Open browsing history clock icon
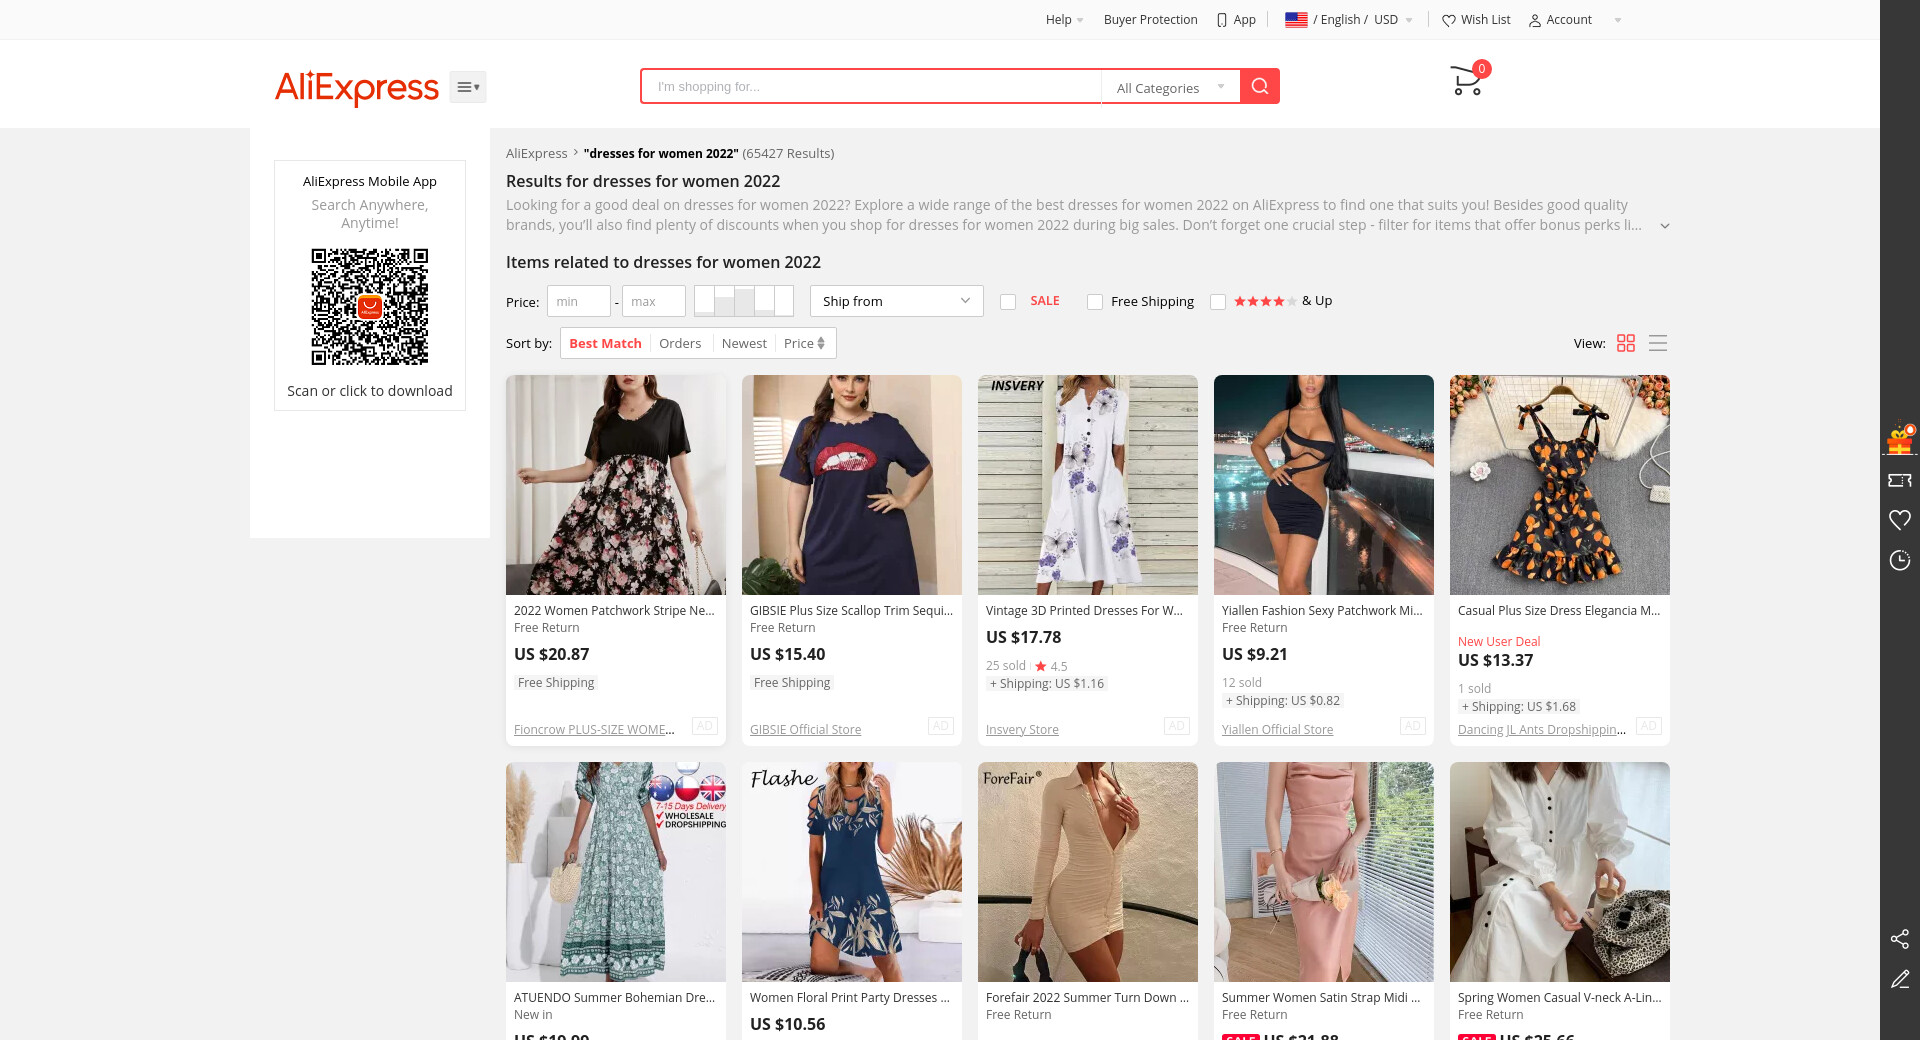This screenshot has width=1920, height=1040. click(x=1899, y=560)
